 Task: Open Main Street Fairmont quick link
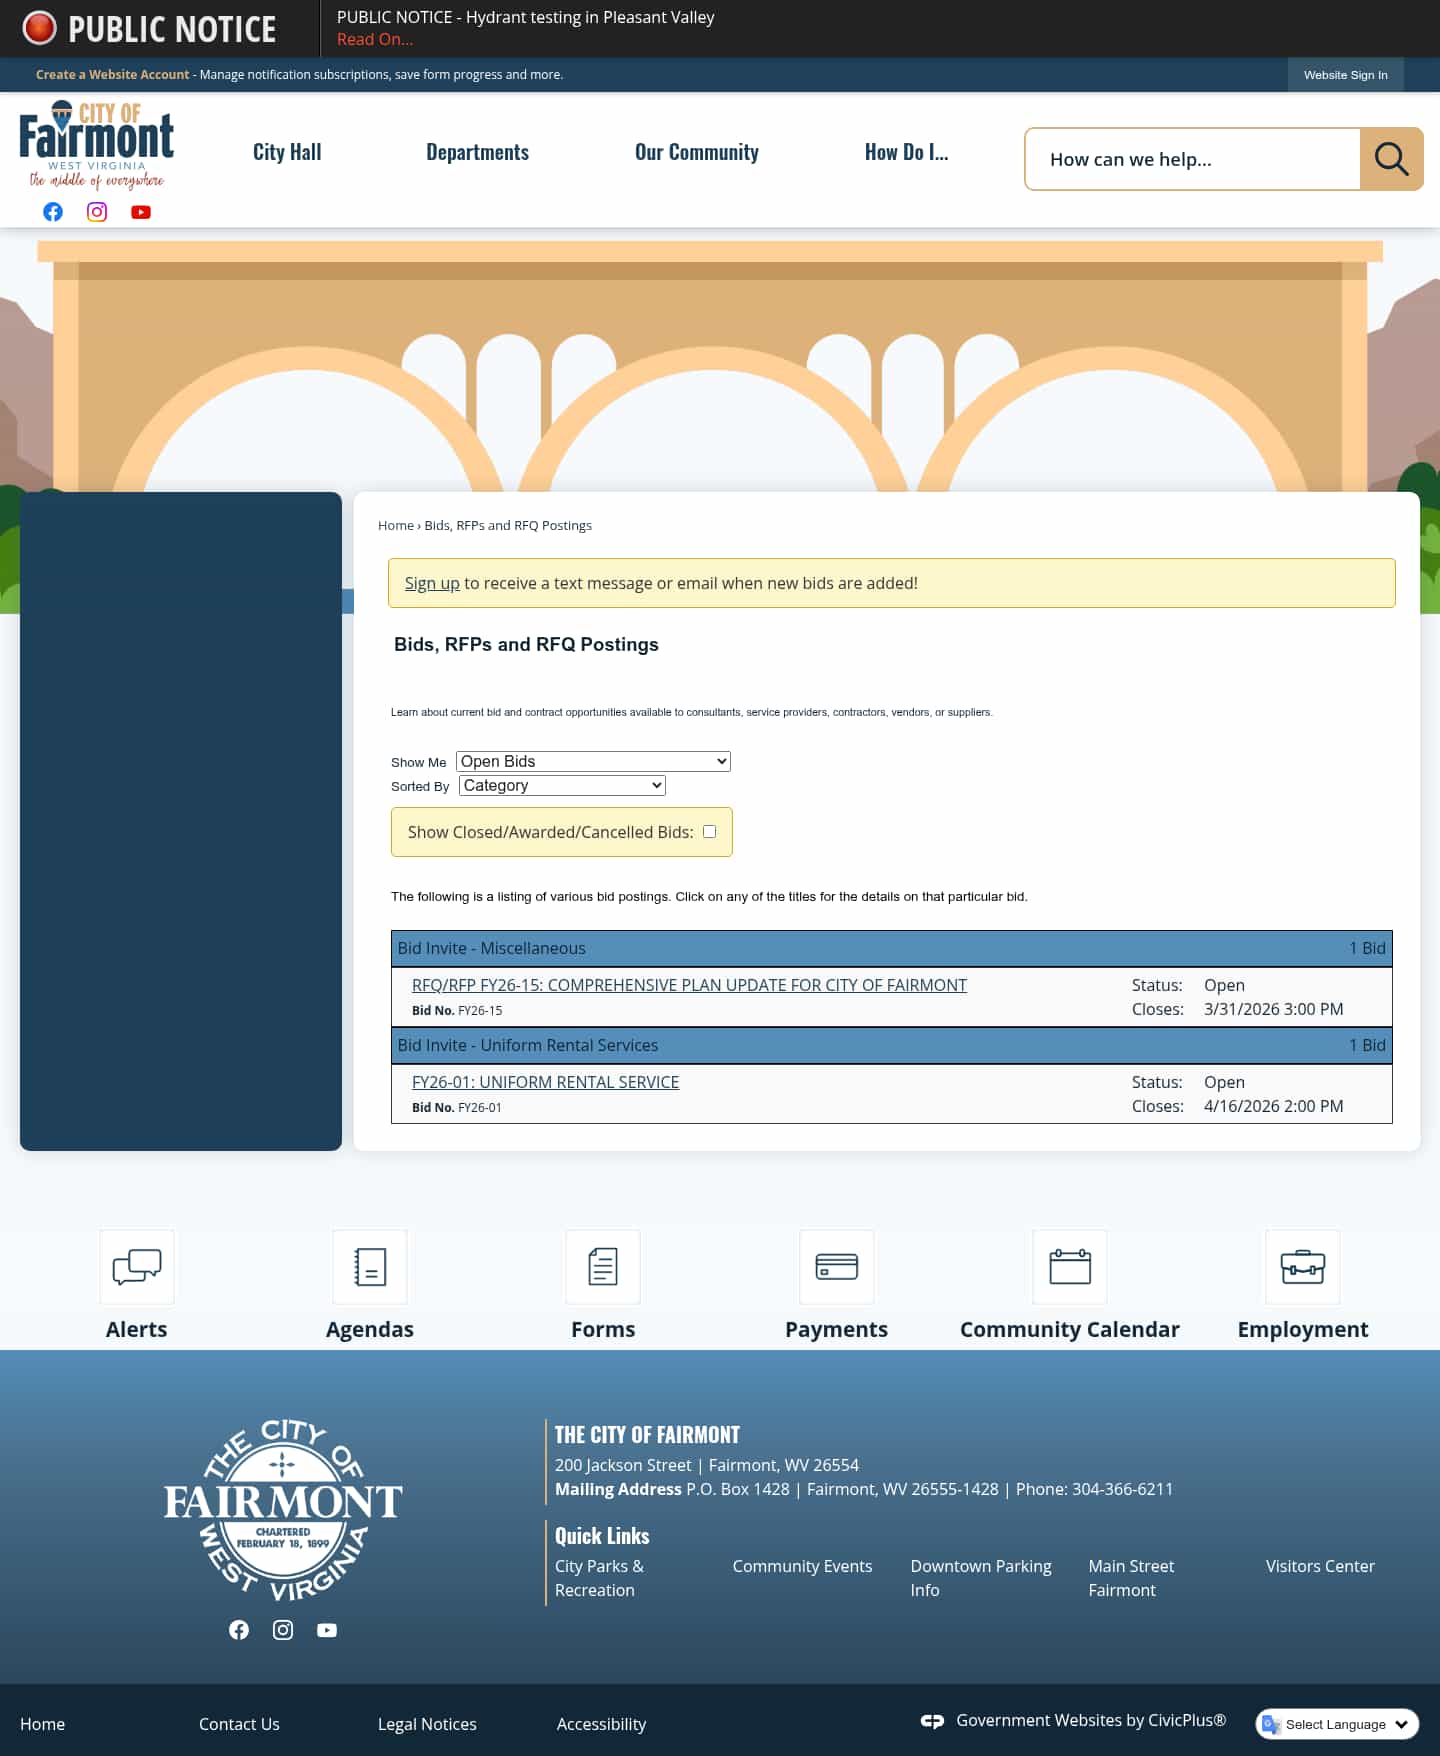(1131, 1578)
